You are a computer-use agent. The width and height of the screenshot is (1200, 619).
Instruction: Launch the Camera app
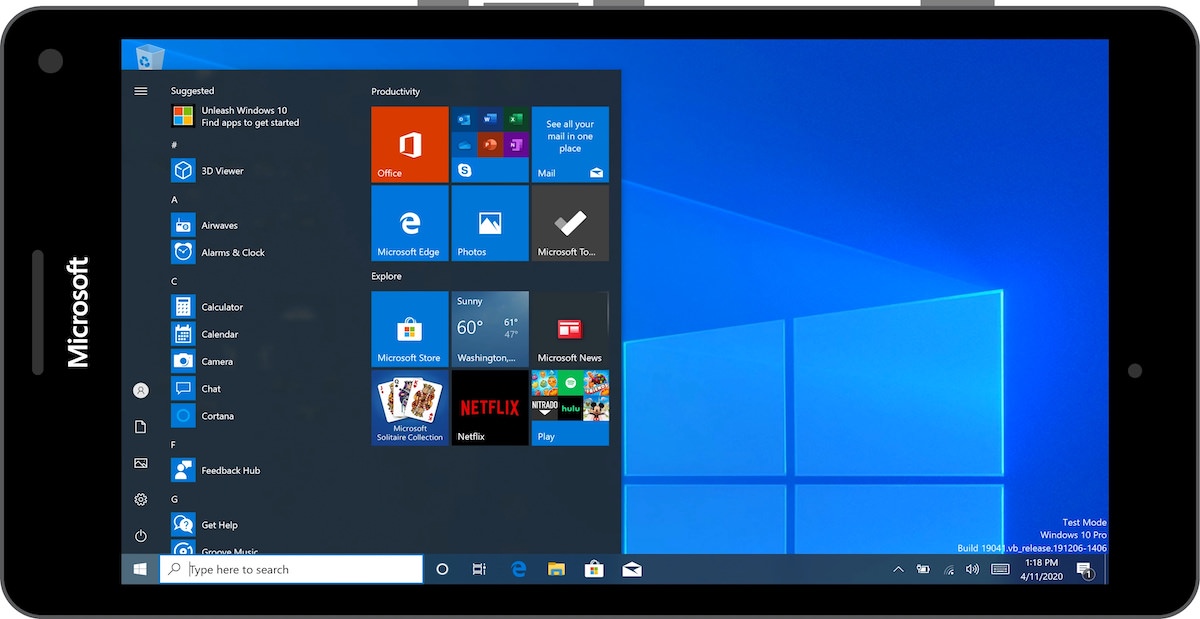(x=203, y=361)
